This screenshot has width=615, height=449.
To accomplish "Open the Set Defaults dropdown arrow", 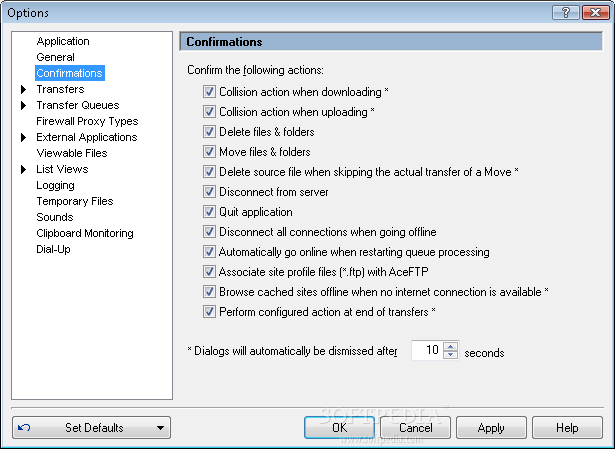I will [160, 428].
